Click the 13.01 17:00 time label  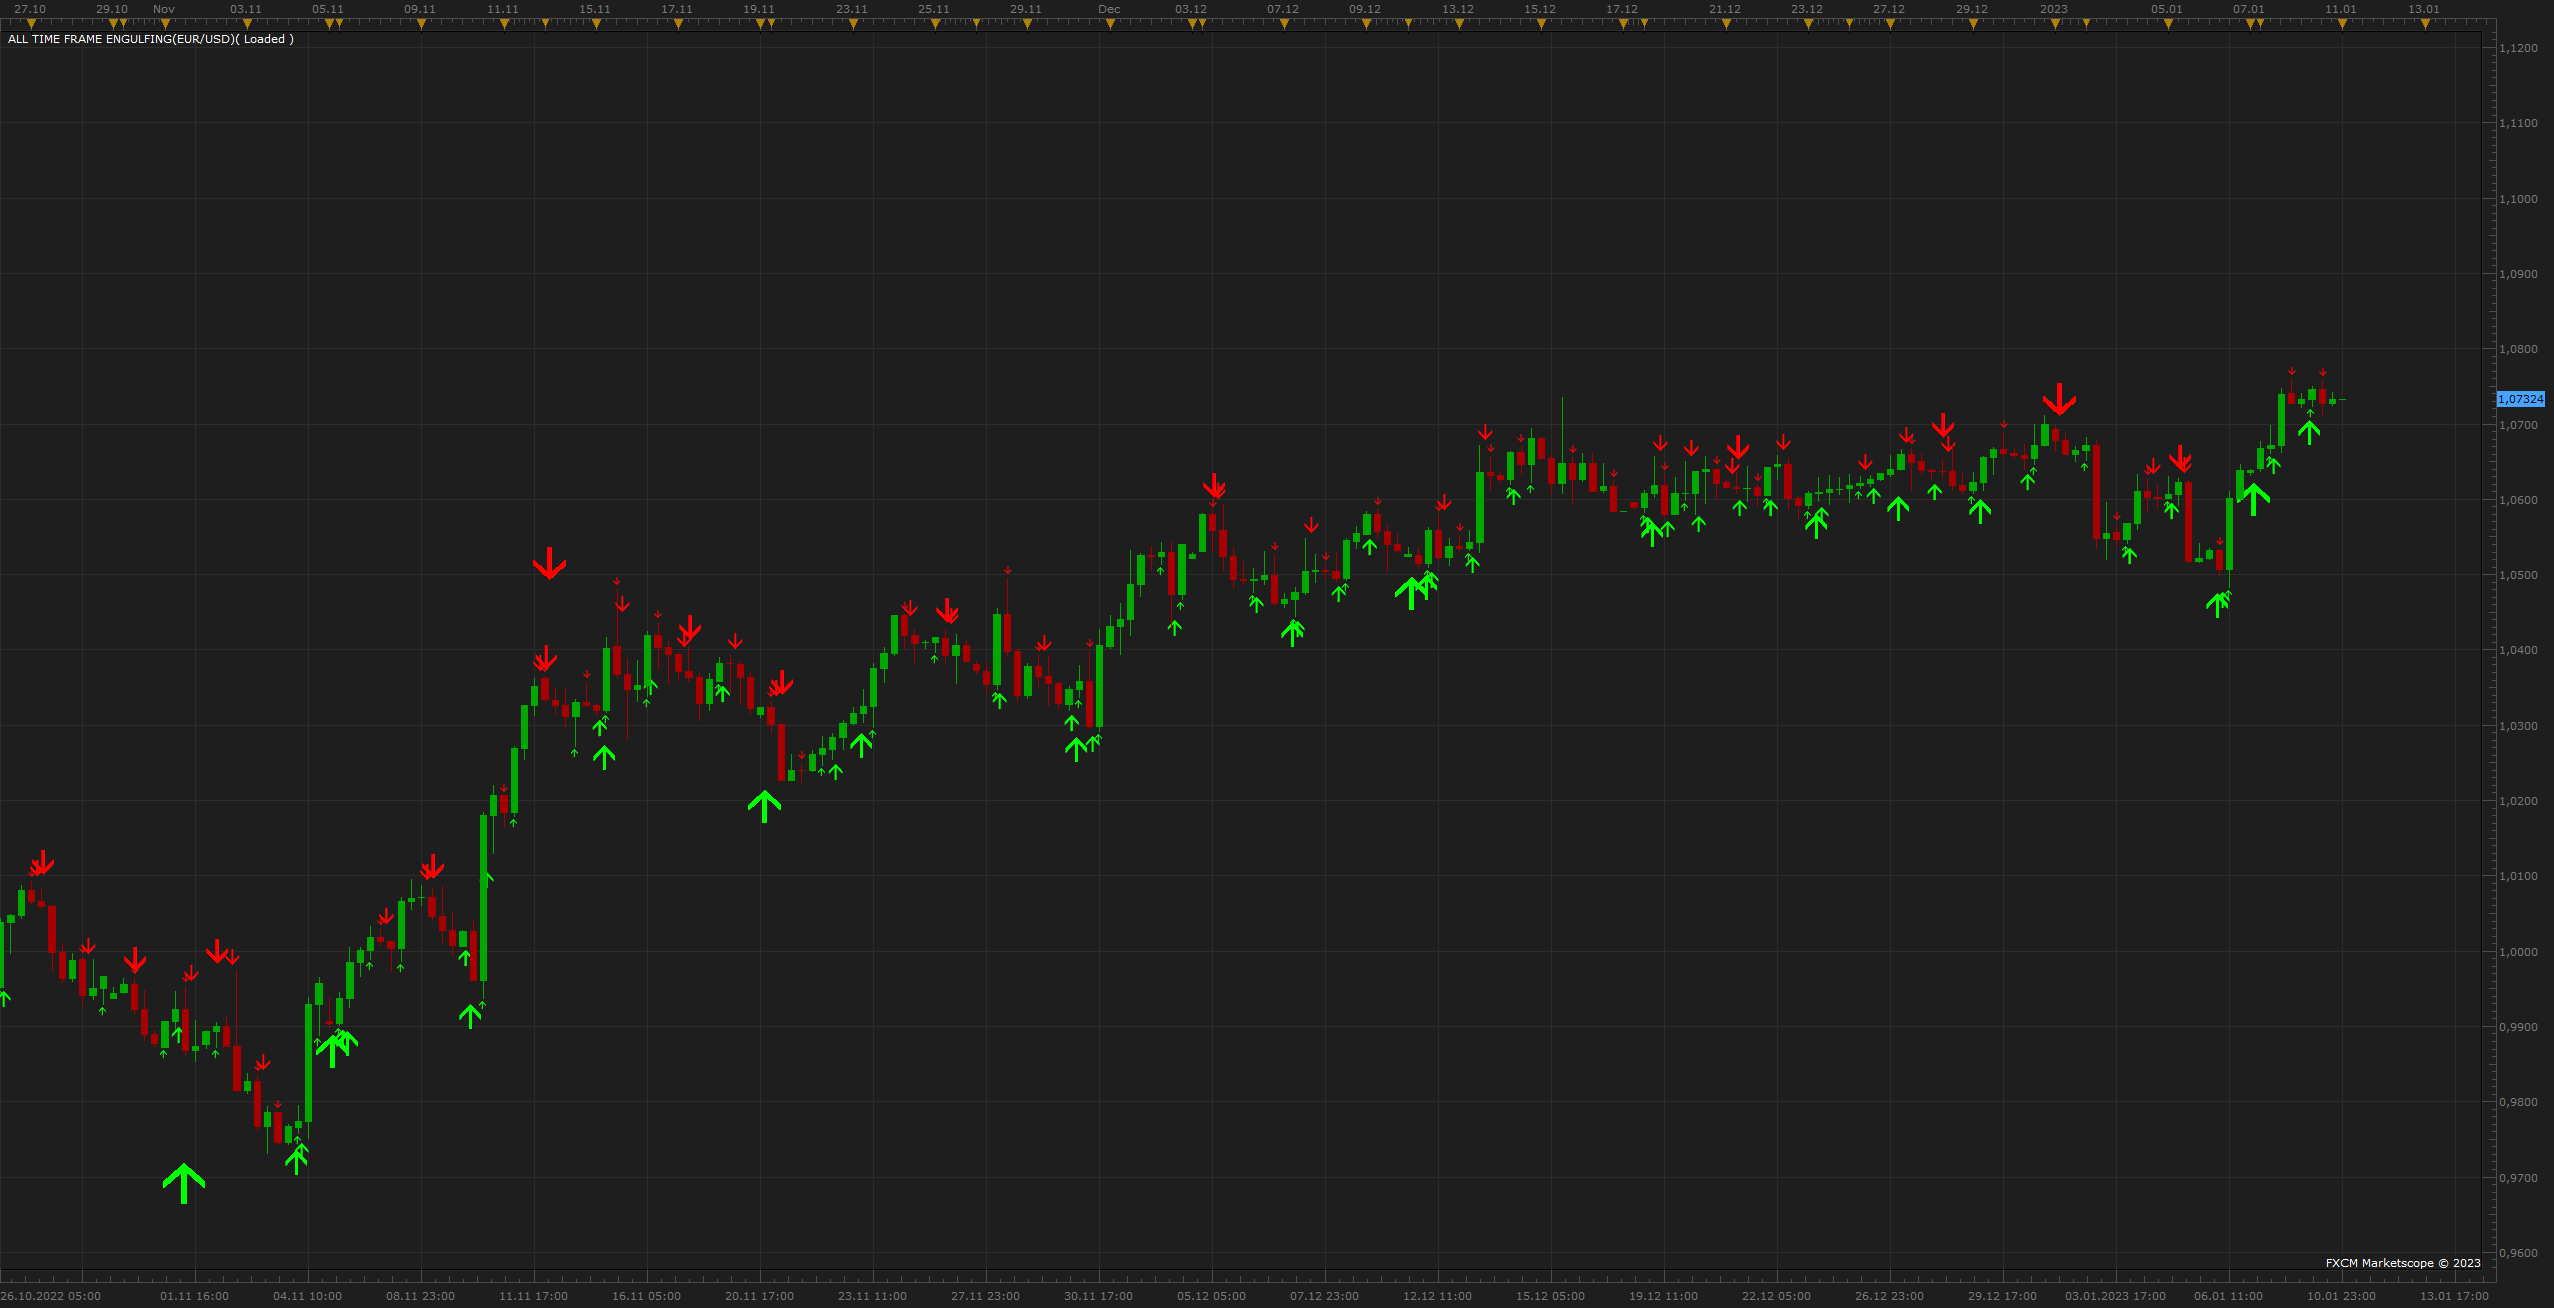click(2454, 1296)
